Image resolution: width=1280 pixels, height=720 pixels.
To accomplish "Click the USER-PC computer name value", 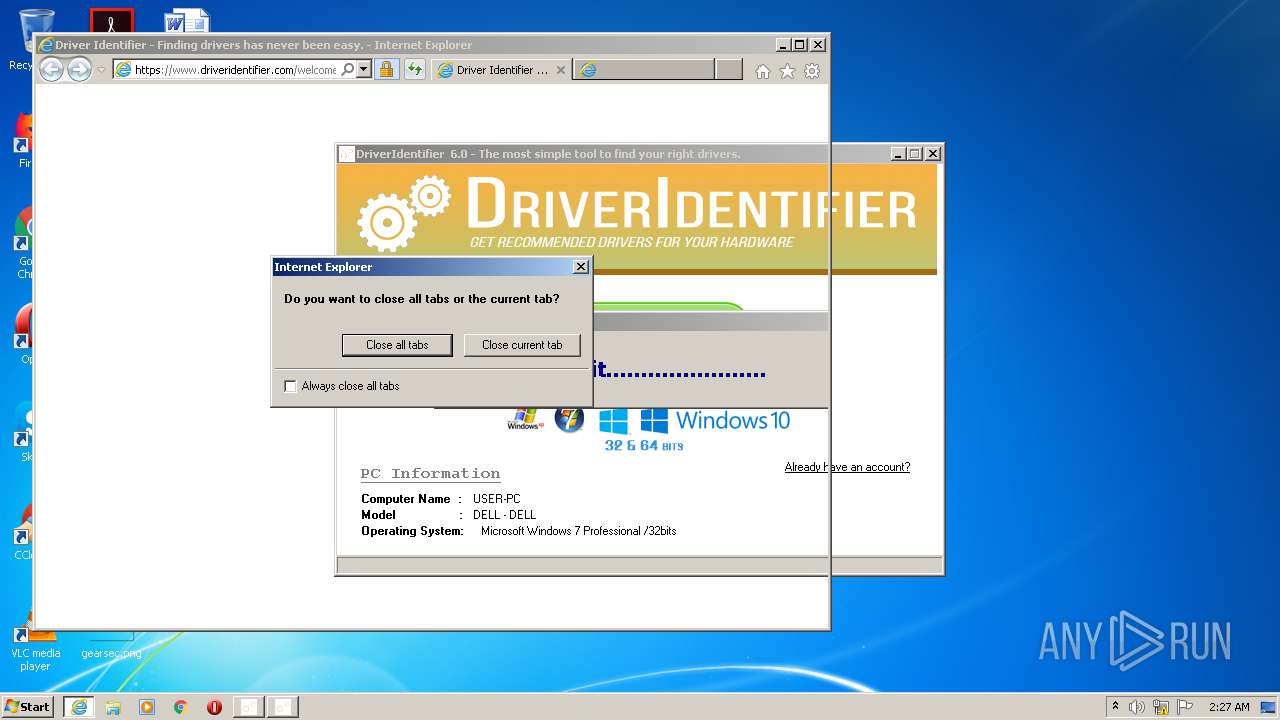I will point(496,499).
